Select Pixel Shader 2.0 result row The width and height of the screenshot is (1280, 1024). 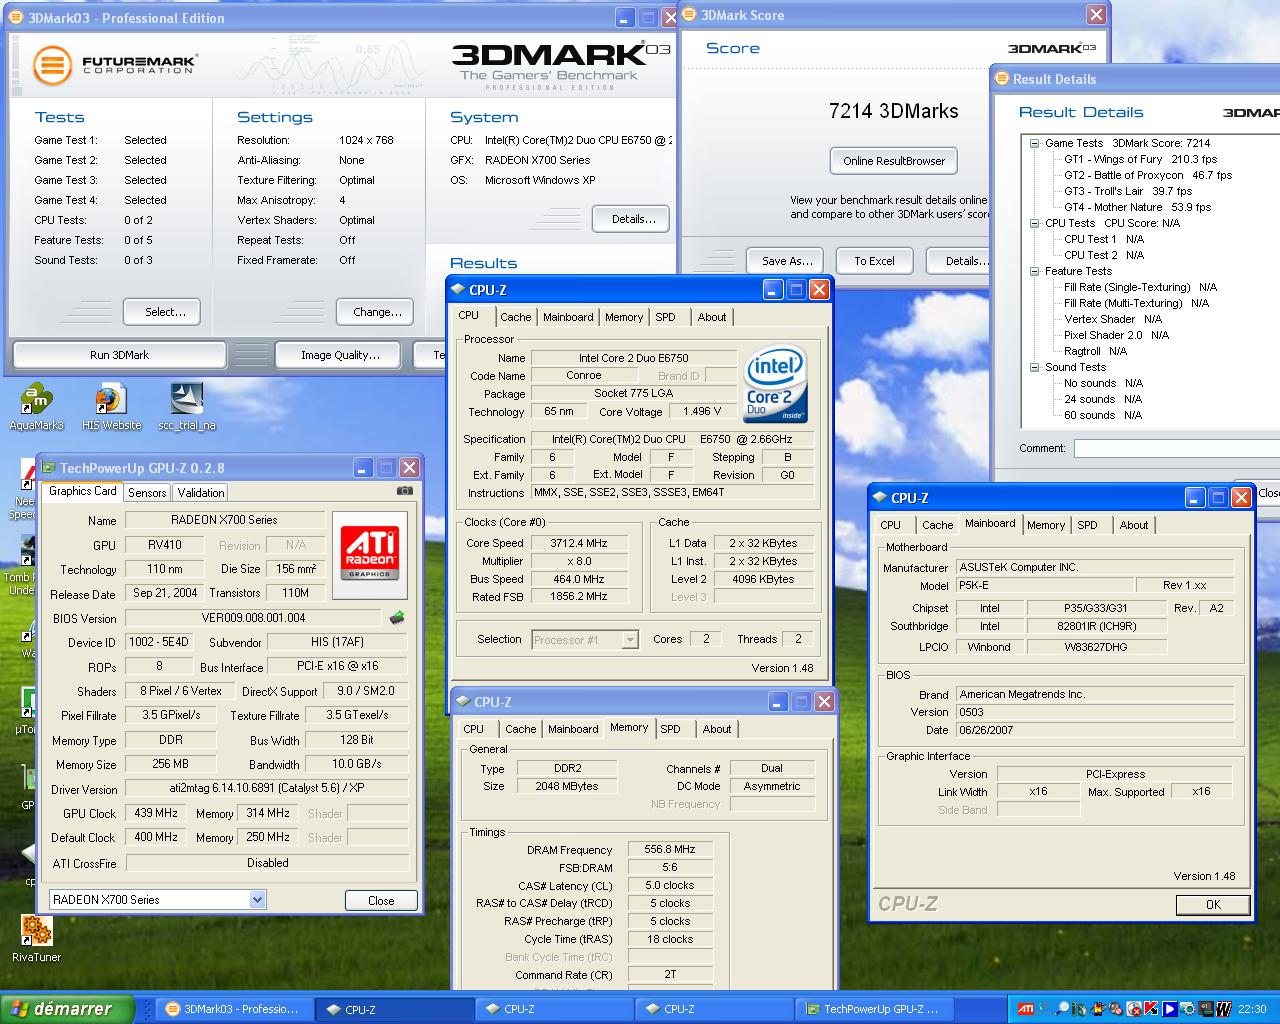(1116, 335)
